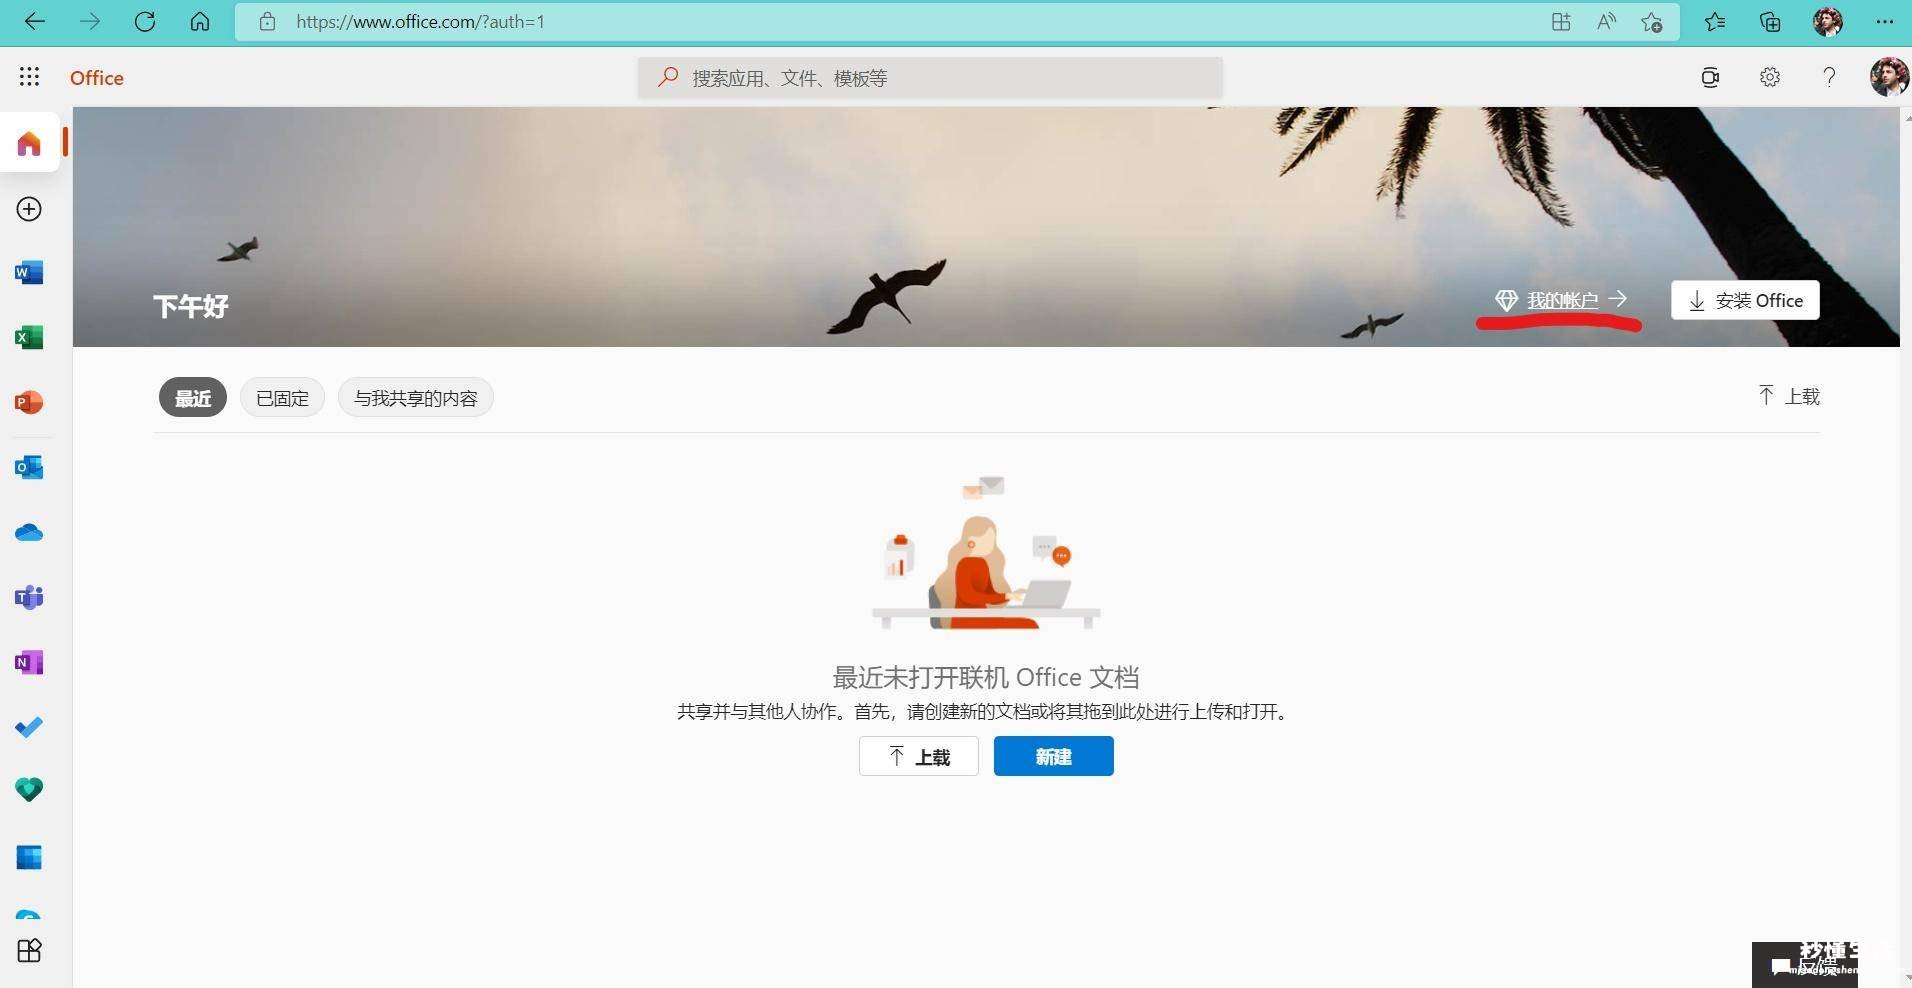Click the Meet now camera icon

[x=1710, y=77]
